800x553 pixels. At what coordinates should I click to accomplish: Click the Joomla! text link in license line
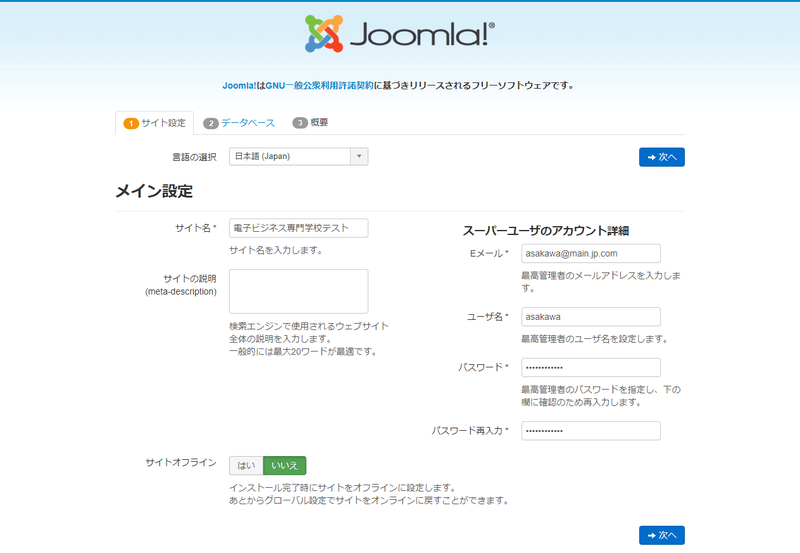[240, 85]
